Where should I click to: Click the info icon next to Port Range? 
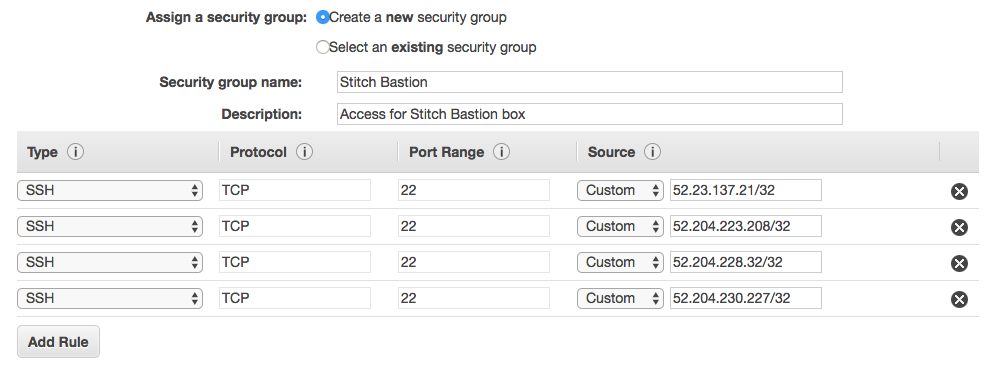coord(502,152)
